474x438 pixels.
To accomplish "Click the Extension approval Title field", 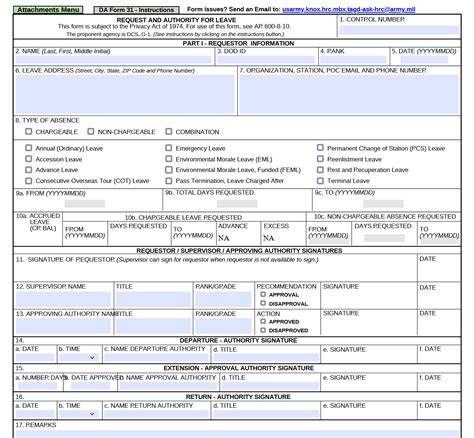I will click(x=270, y=386).
